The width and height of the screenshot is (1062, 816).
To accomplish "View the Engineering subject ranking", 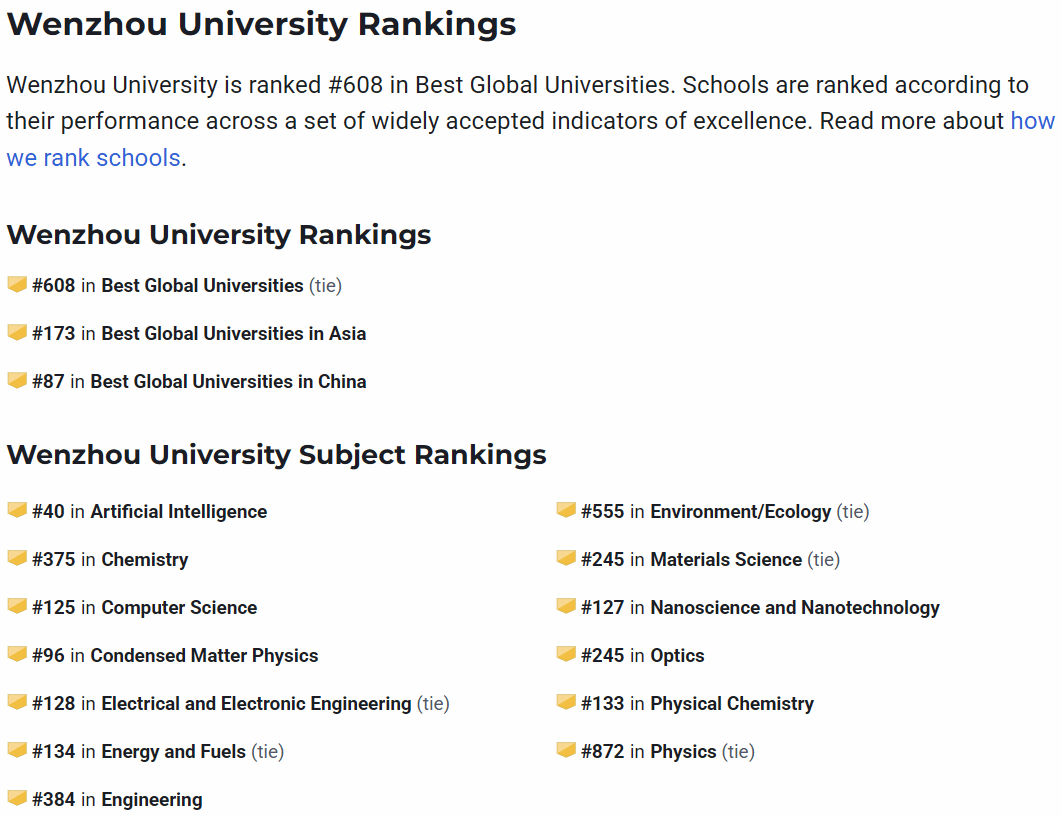I will (x=151, y=800).
